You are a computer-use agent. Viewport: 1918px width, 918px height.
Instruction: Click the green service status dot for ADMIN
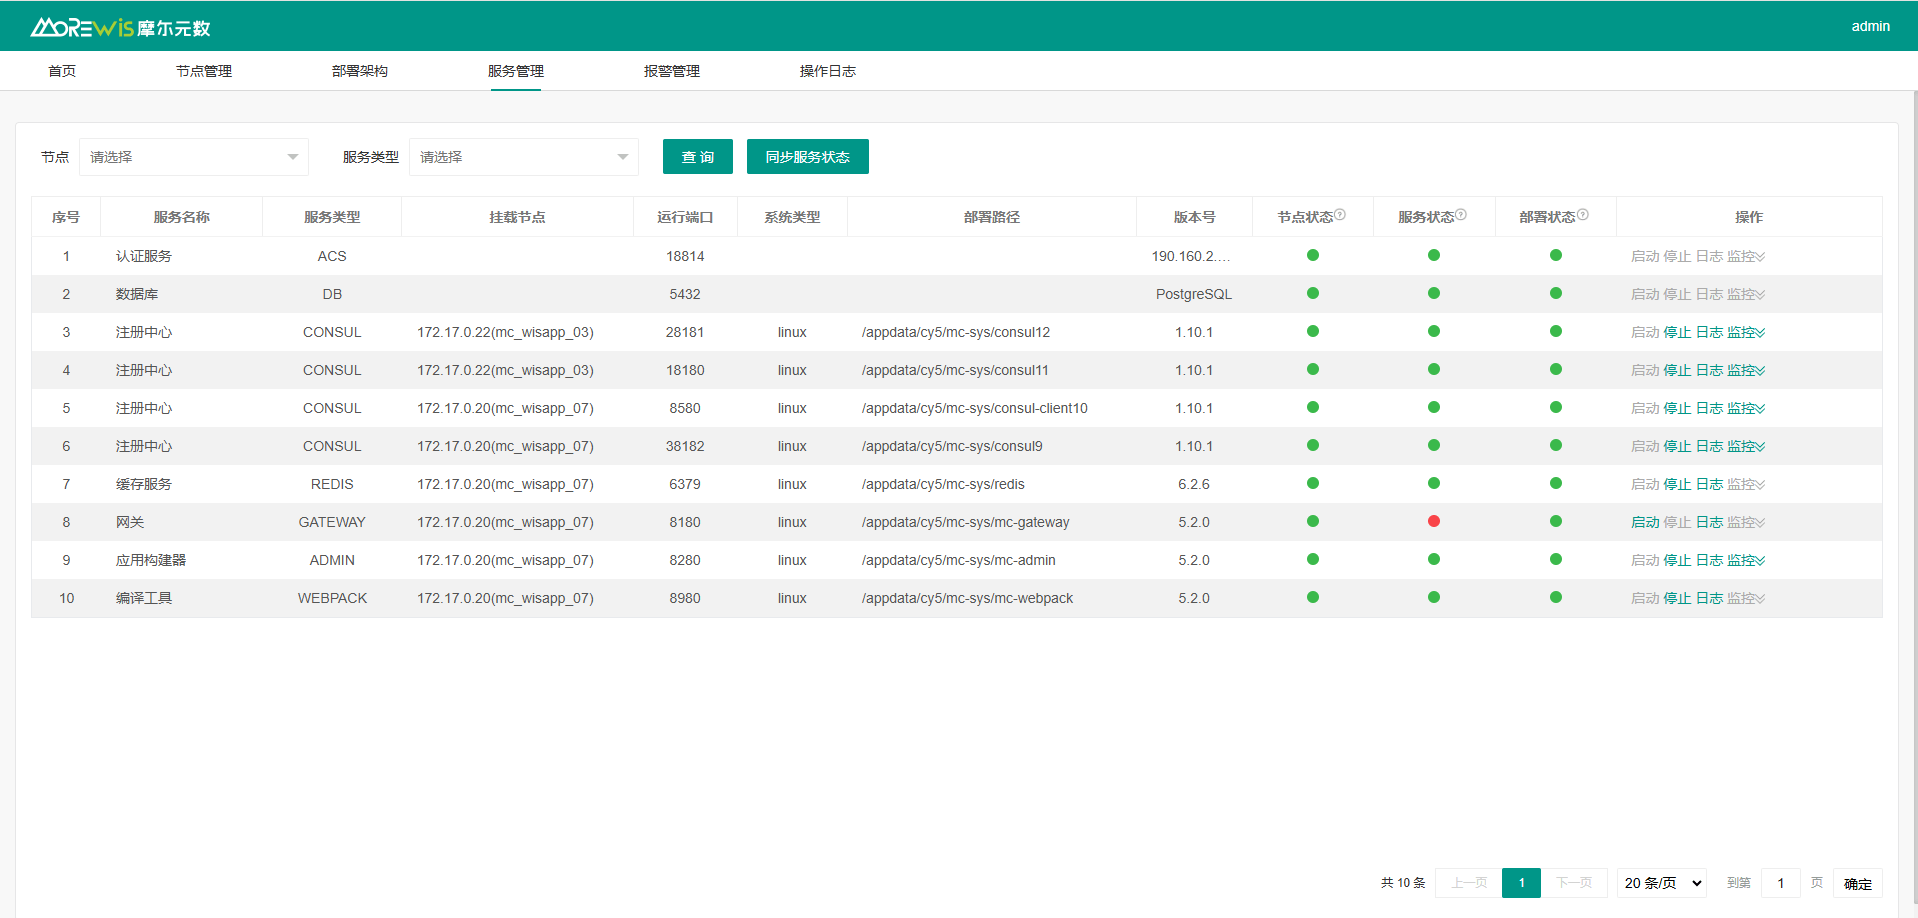pos(1434,559)
